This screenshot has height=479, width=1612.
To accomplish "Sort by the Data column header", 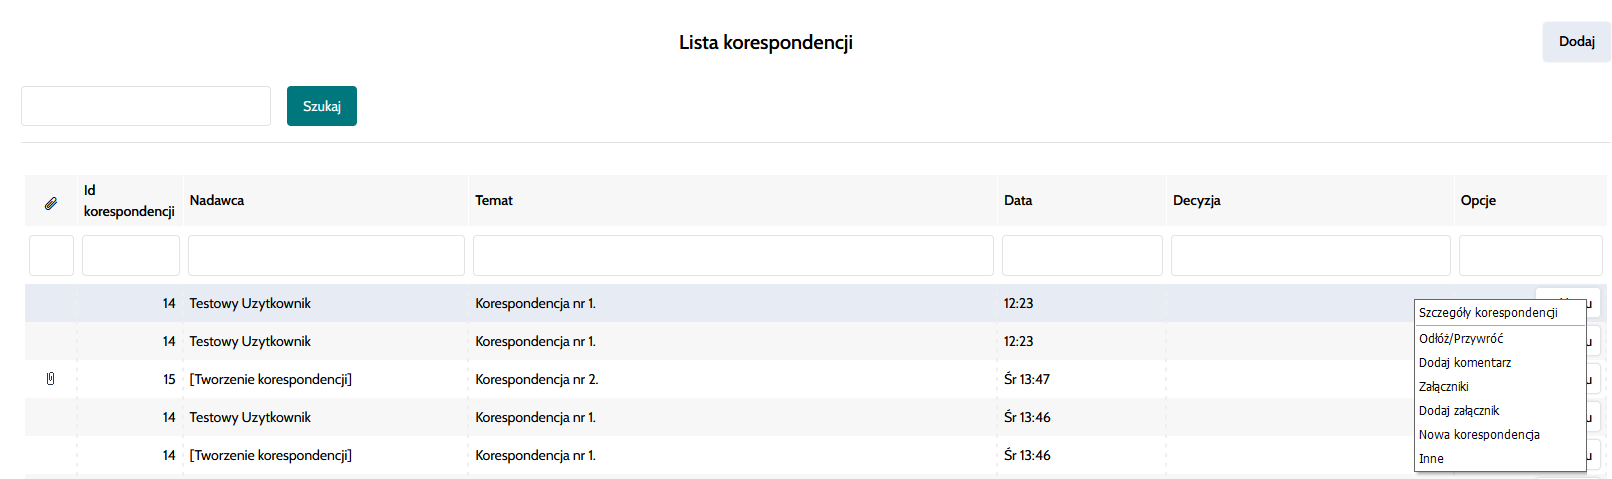I will point(1018,201).
